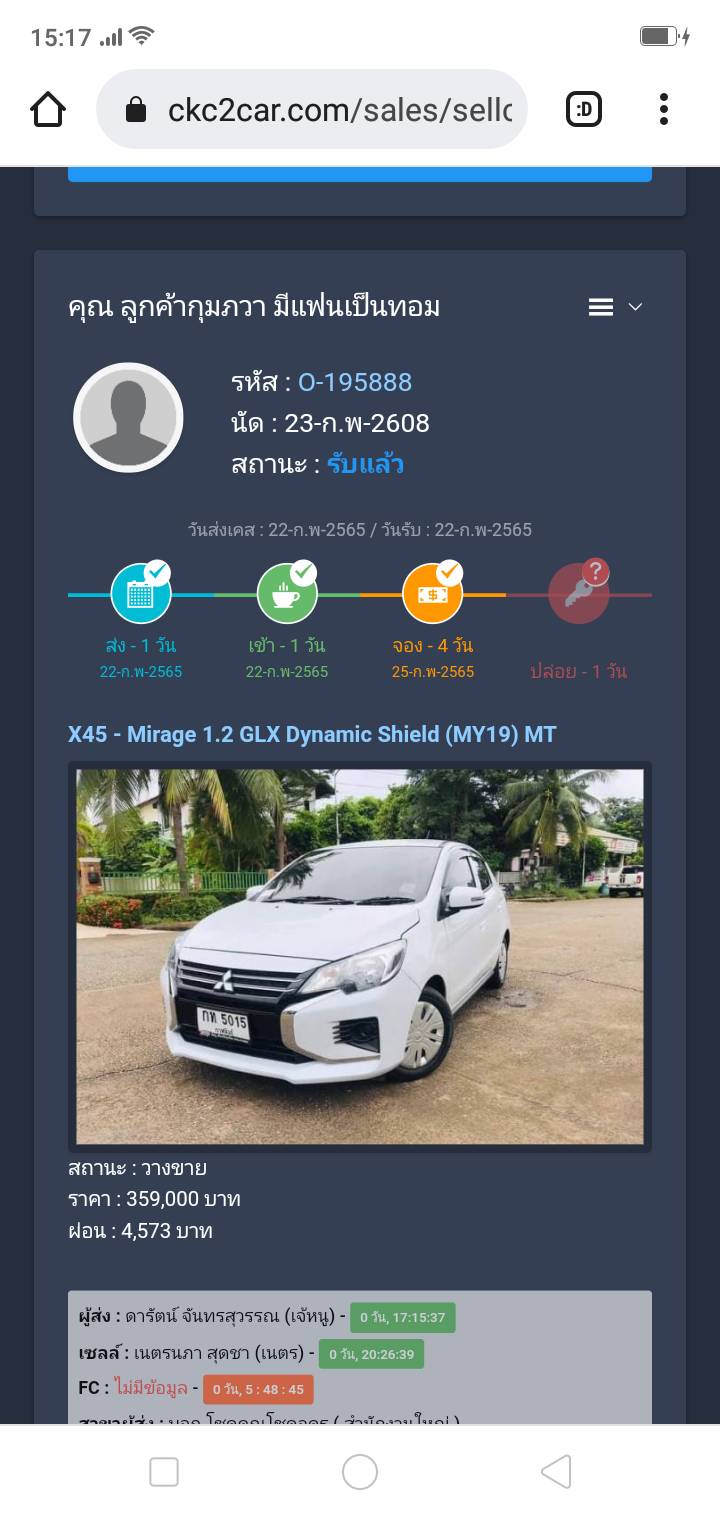Open the browser tab switcher icon
The width and height of the screenshot is (720, 1520).
(584, 109)
